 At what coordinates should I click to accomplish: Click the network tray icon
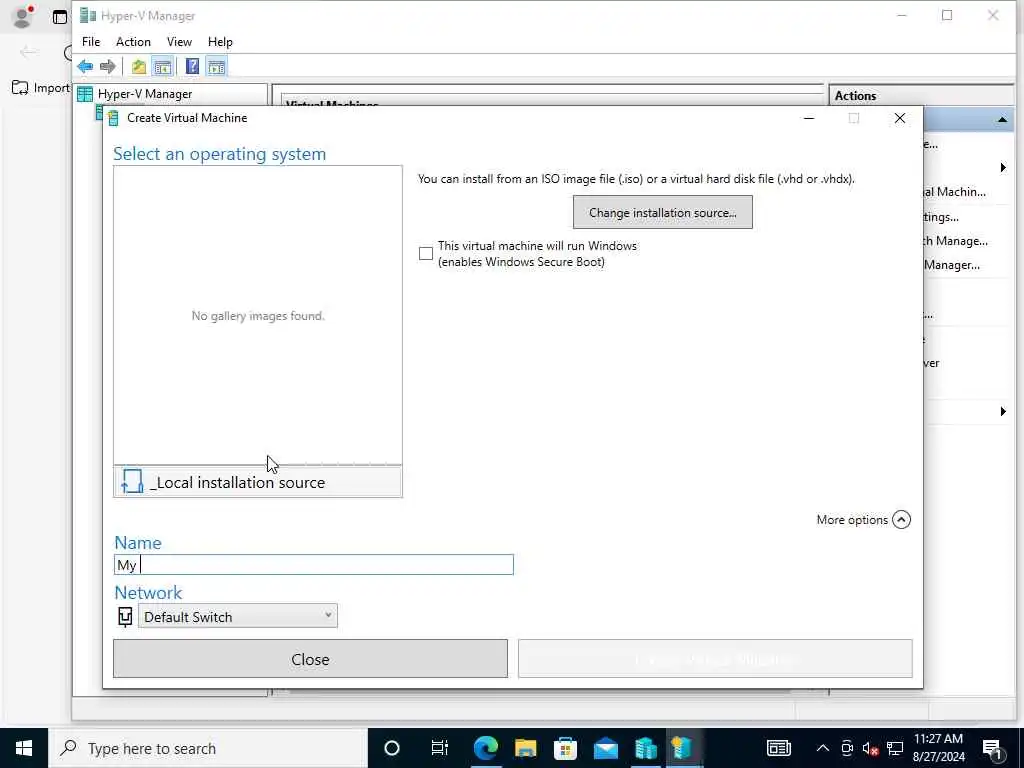coord(895,748)
